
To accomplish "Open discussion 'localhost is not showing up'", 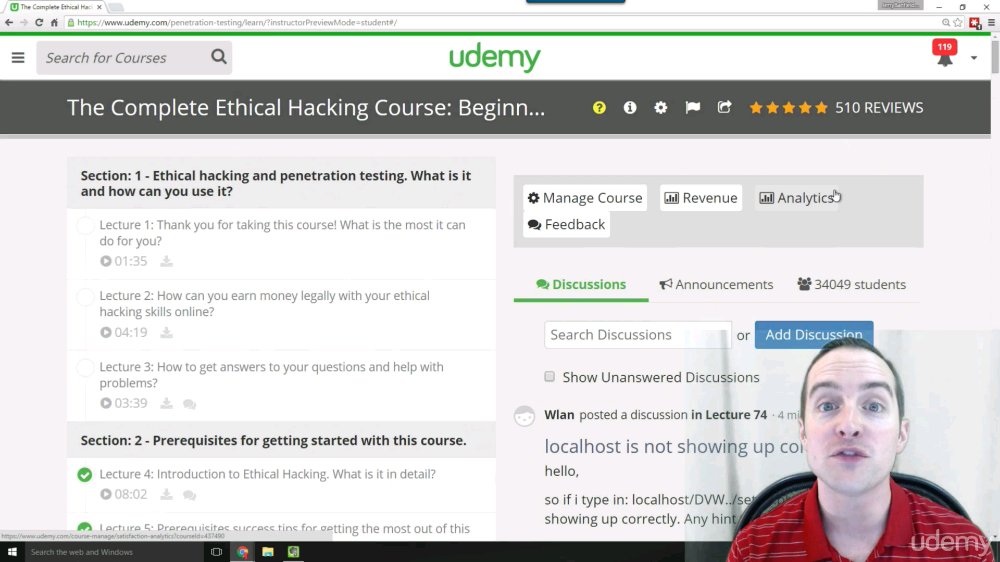I will tap(674, 447).
